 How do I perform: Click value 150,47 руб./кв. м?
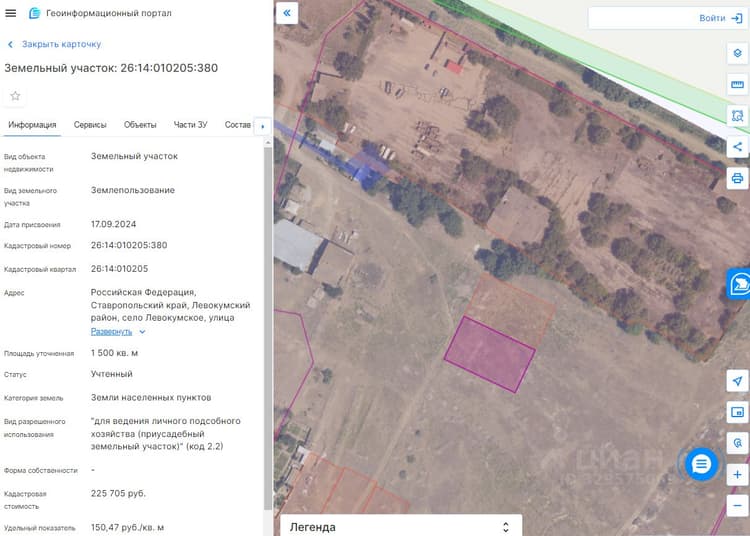pyautogui.click(x=127, y=527)
